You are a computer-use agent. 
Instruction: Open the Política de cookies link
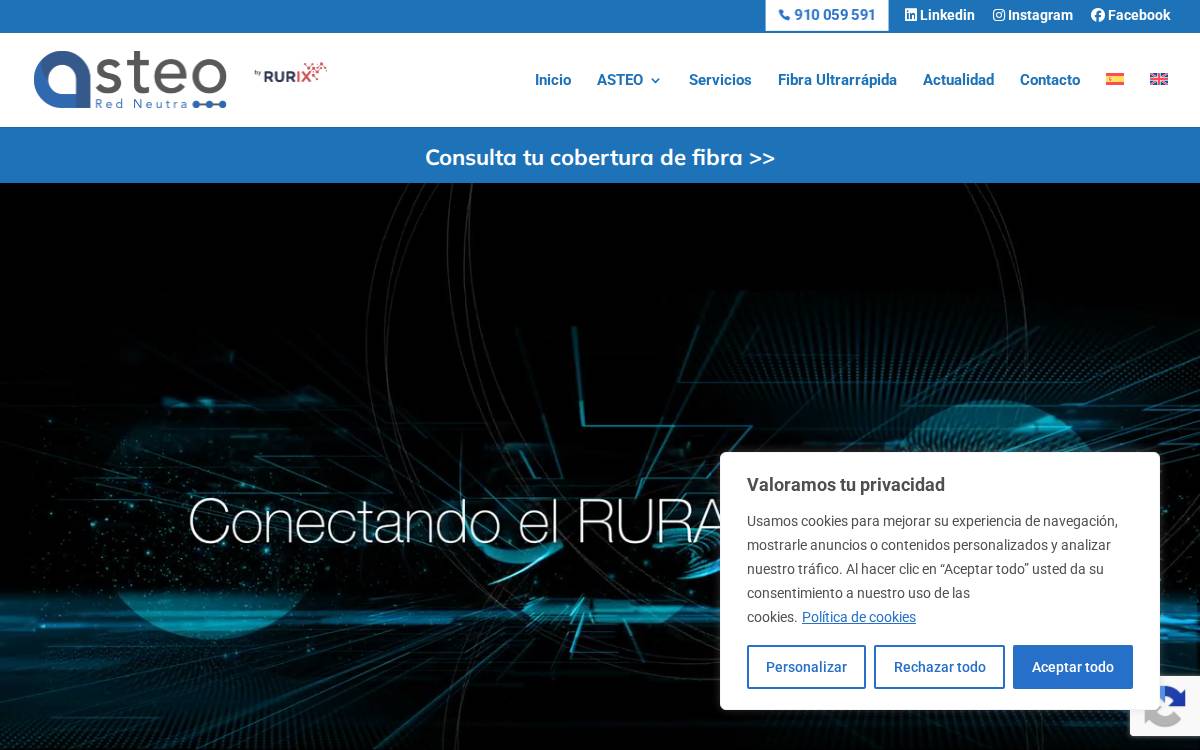tap(859, 617)
